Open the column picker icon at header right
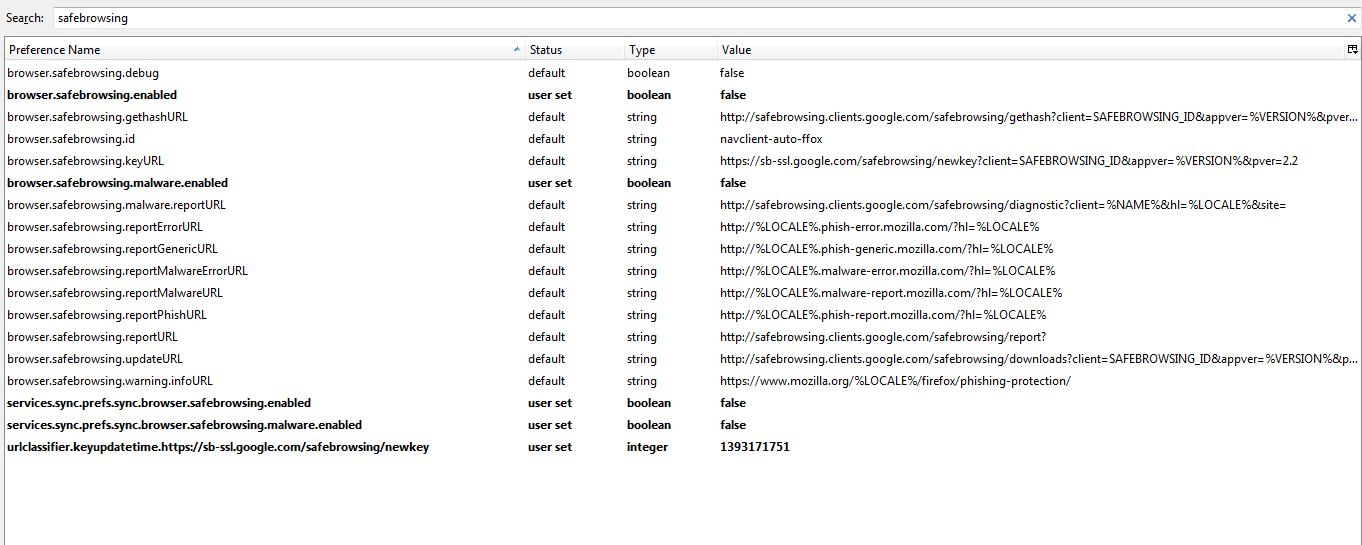Viewport: 1362px width, 545px height. (1352, 49)
